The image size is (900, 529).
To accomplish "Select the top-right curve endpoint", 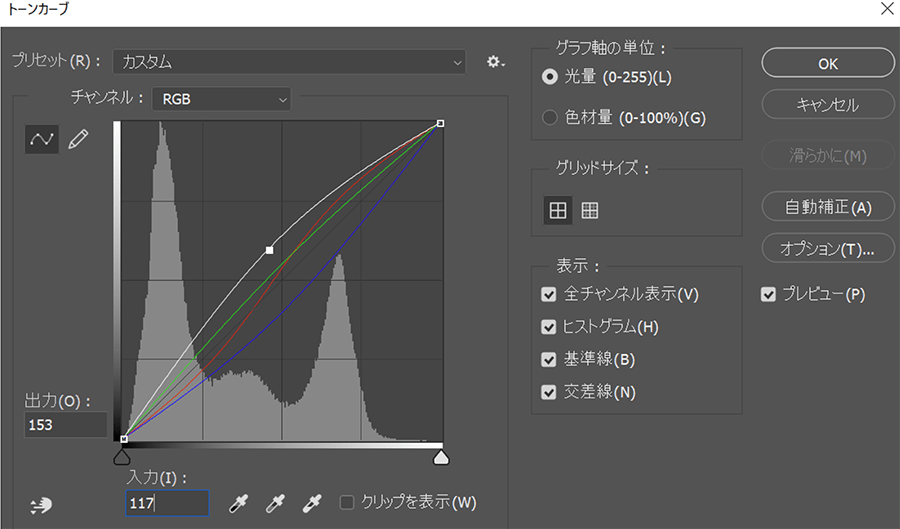I will [x=440, y=123].
